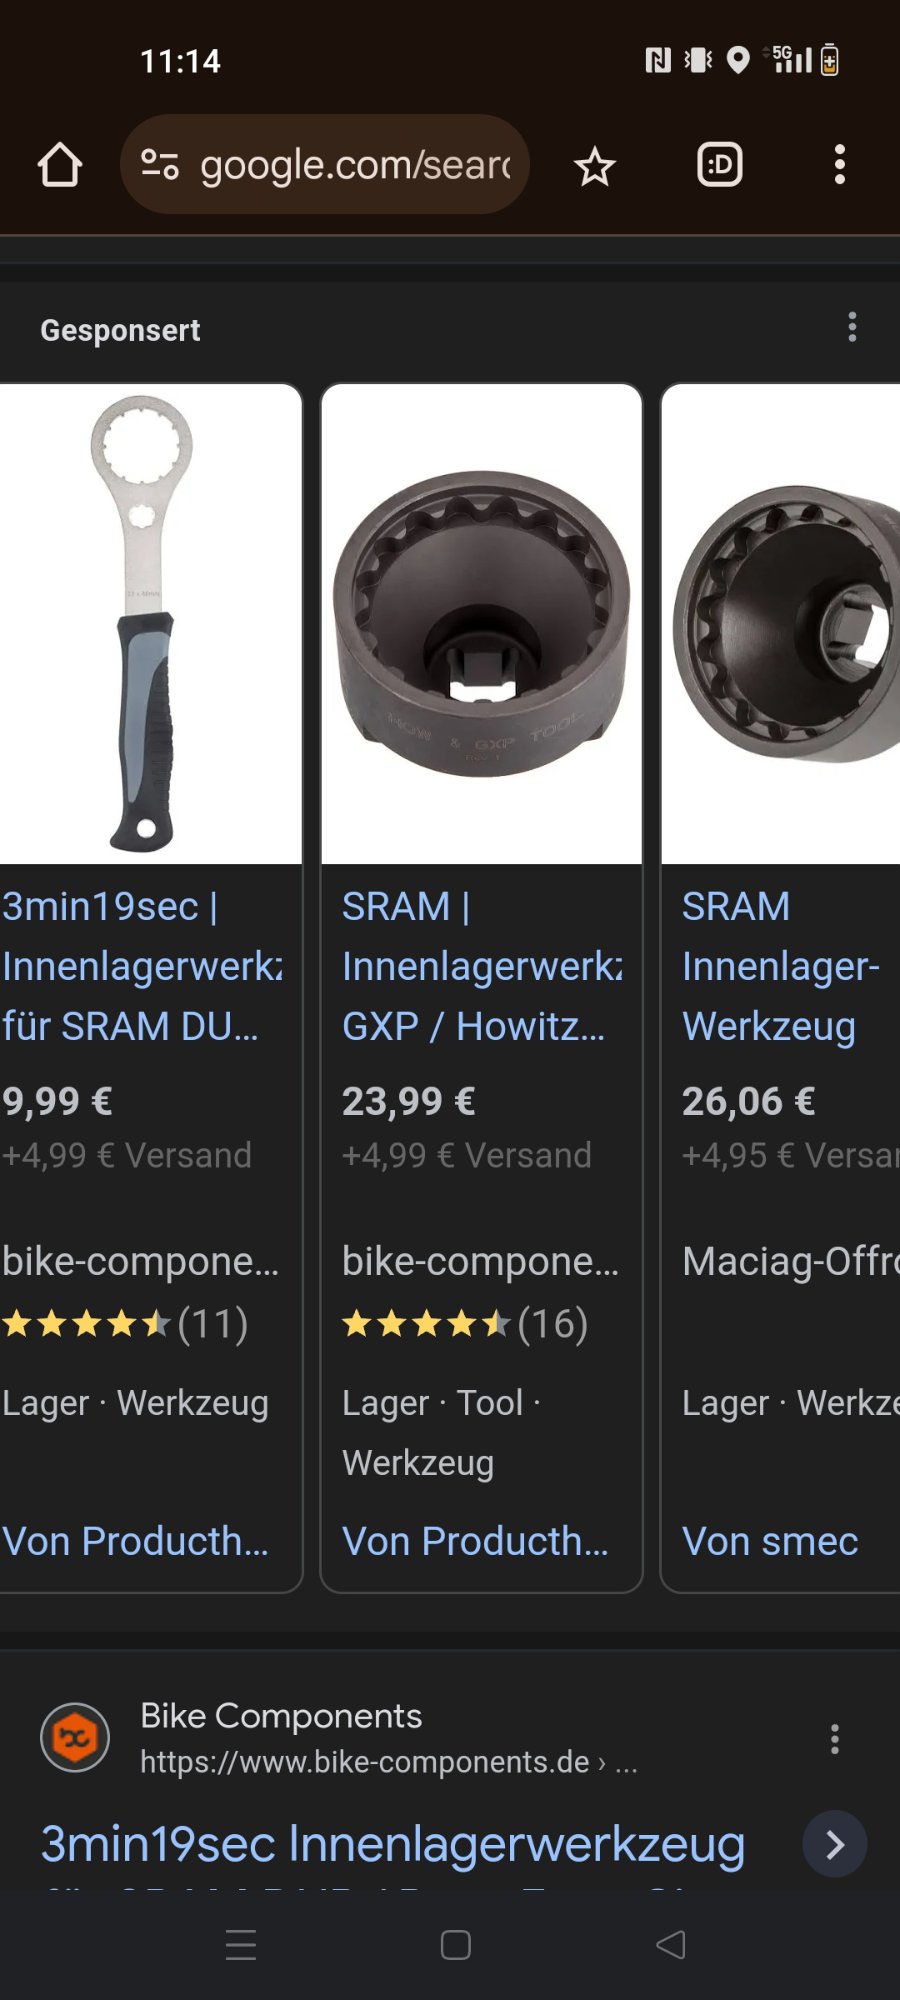The height and width of the screenshot is (2000, 900).
Task: Tap the 'Von smec' provider link
Action: tap(770, 1541)
